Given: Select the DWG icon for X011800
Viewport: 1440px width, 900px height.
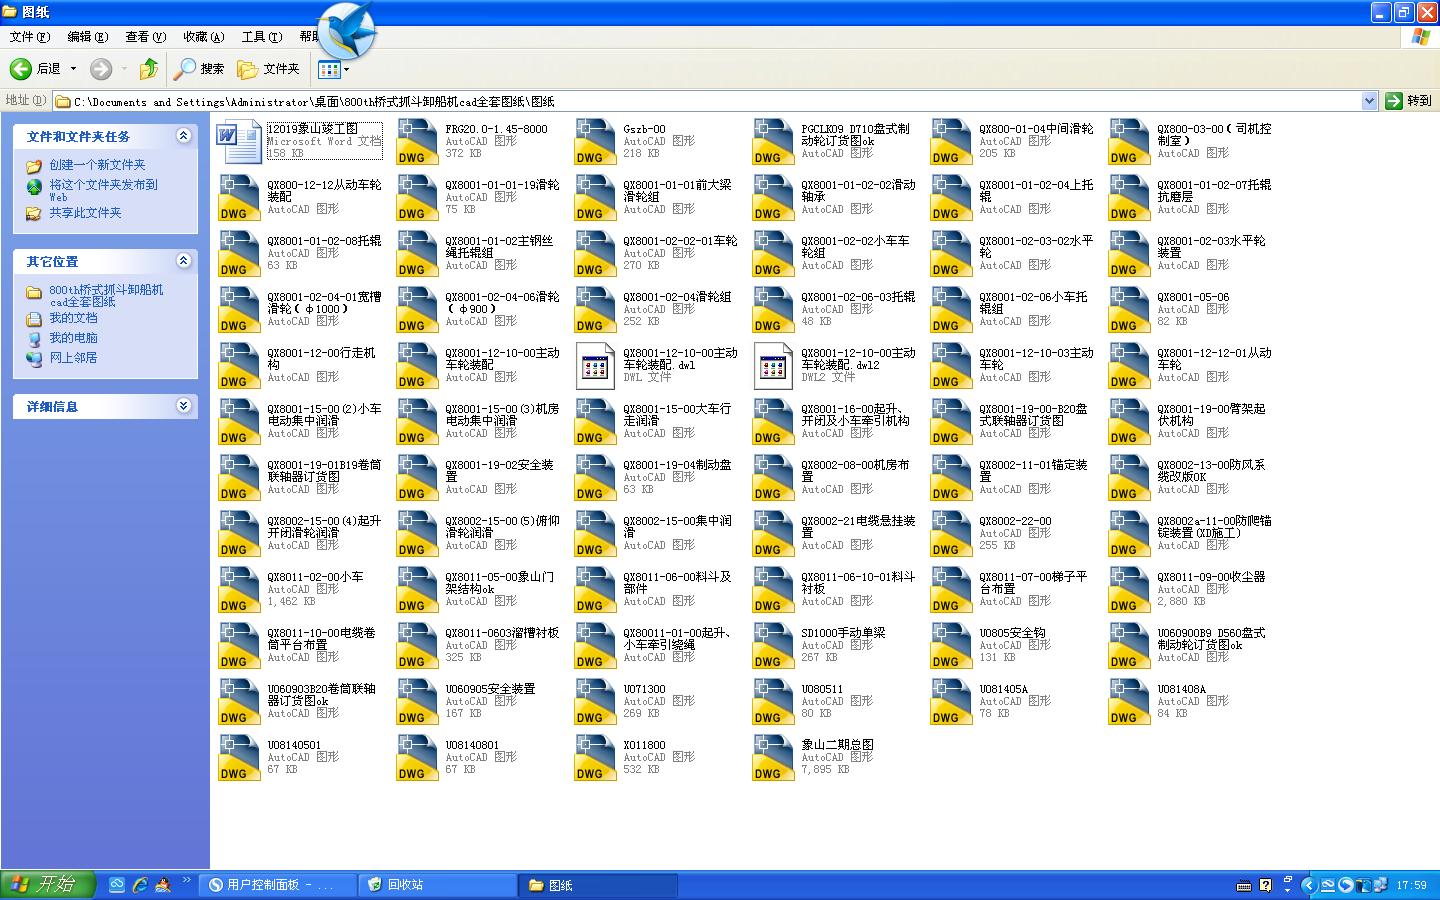Looking at the screenshot, I should [596, 758].
